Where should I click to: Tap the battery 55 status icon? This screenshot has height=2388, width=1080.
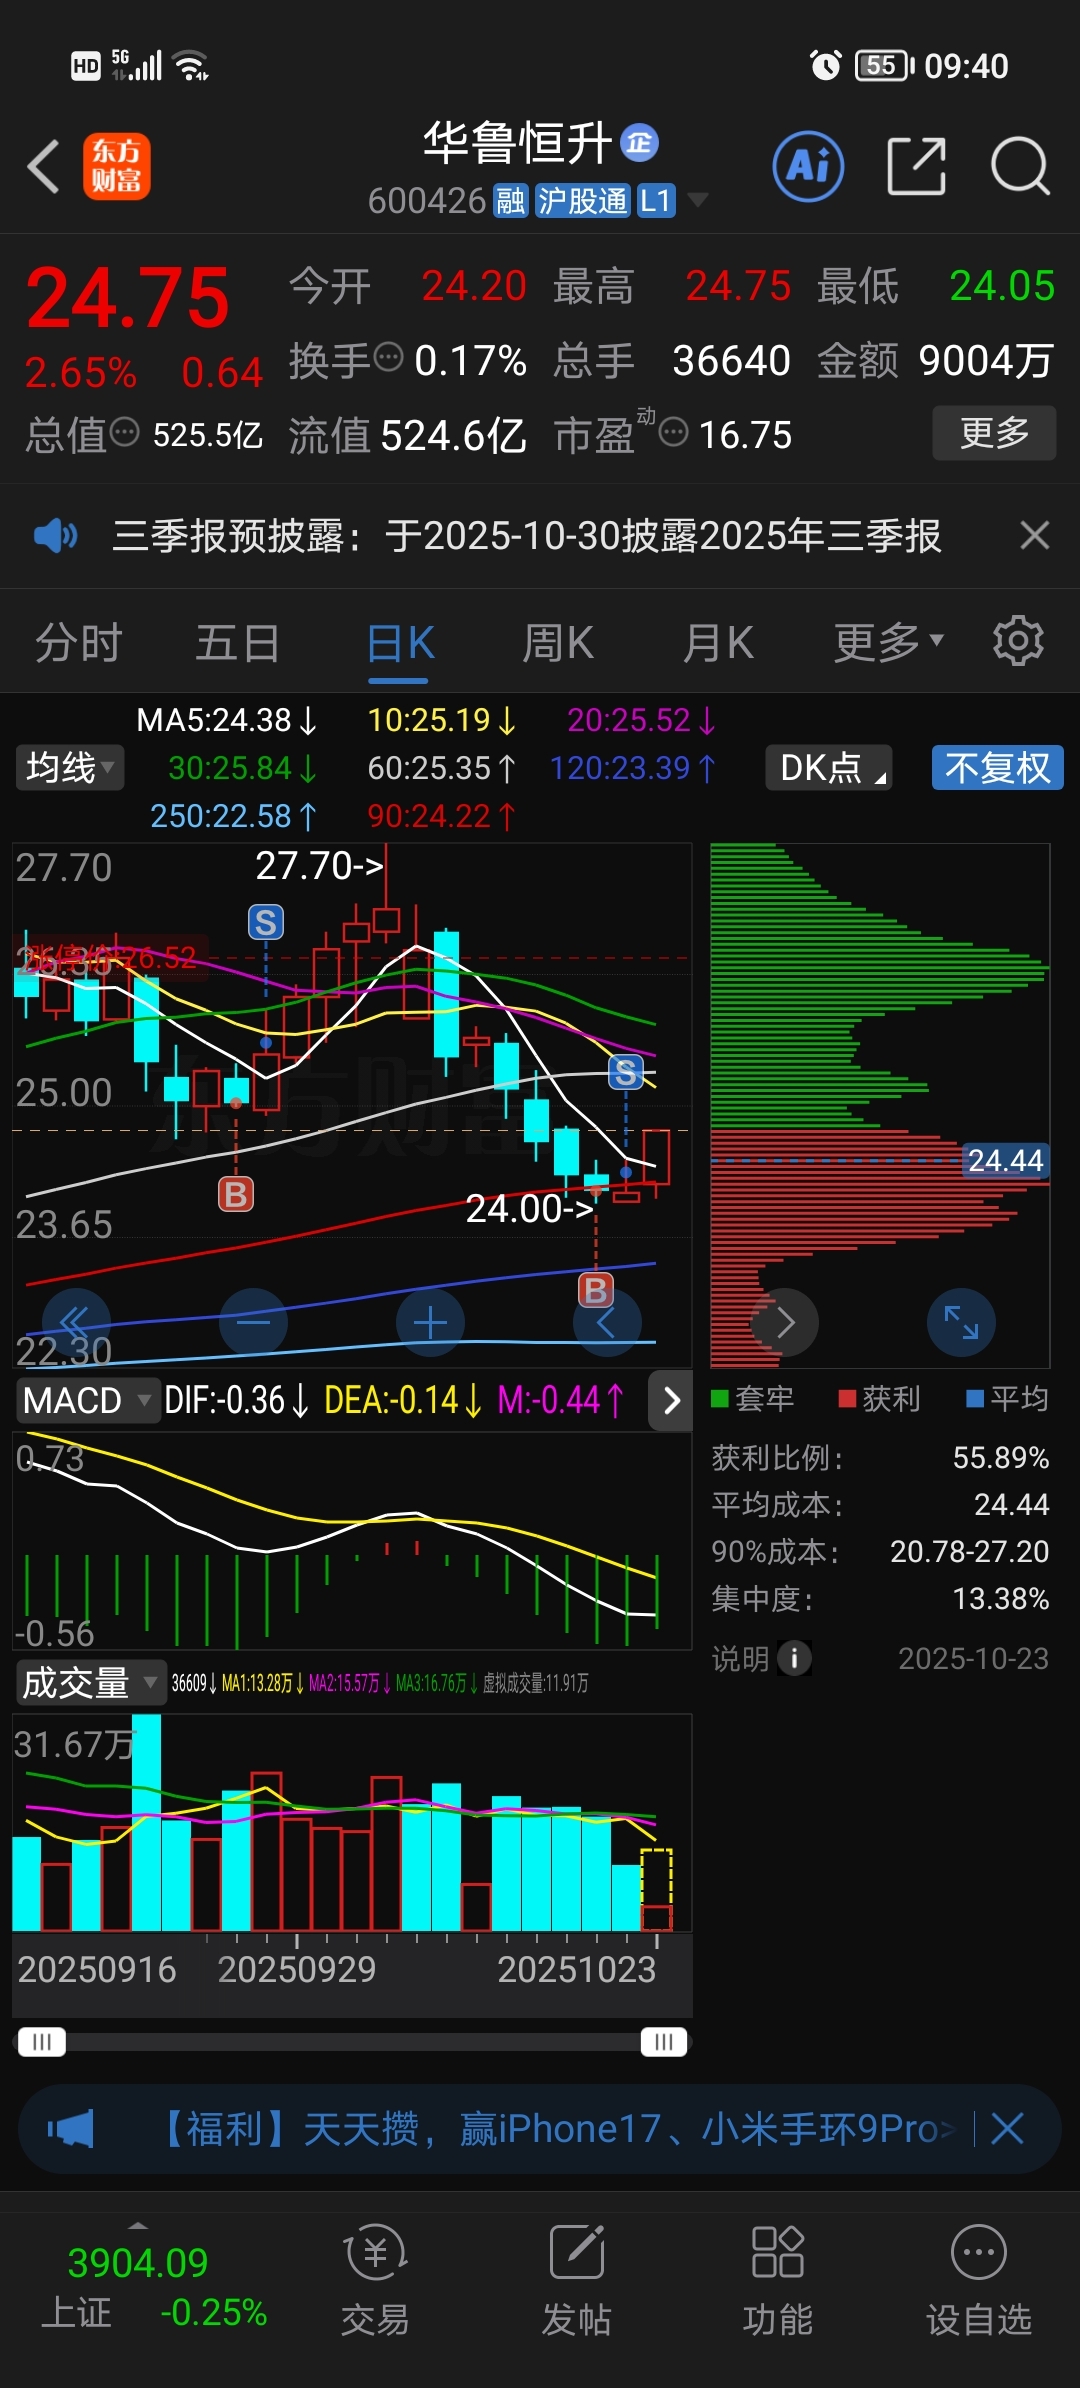click(885, 66)
